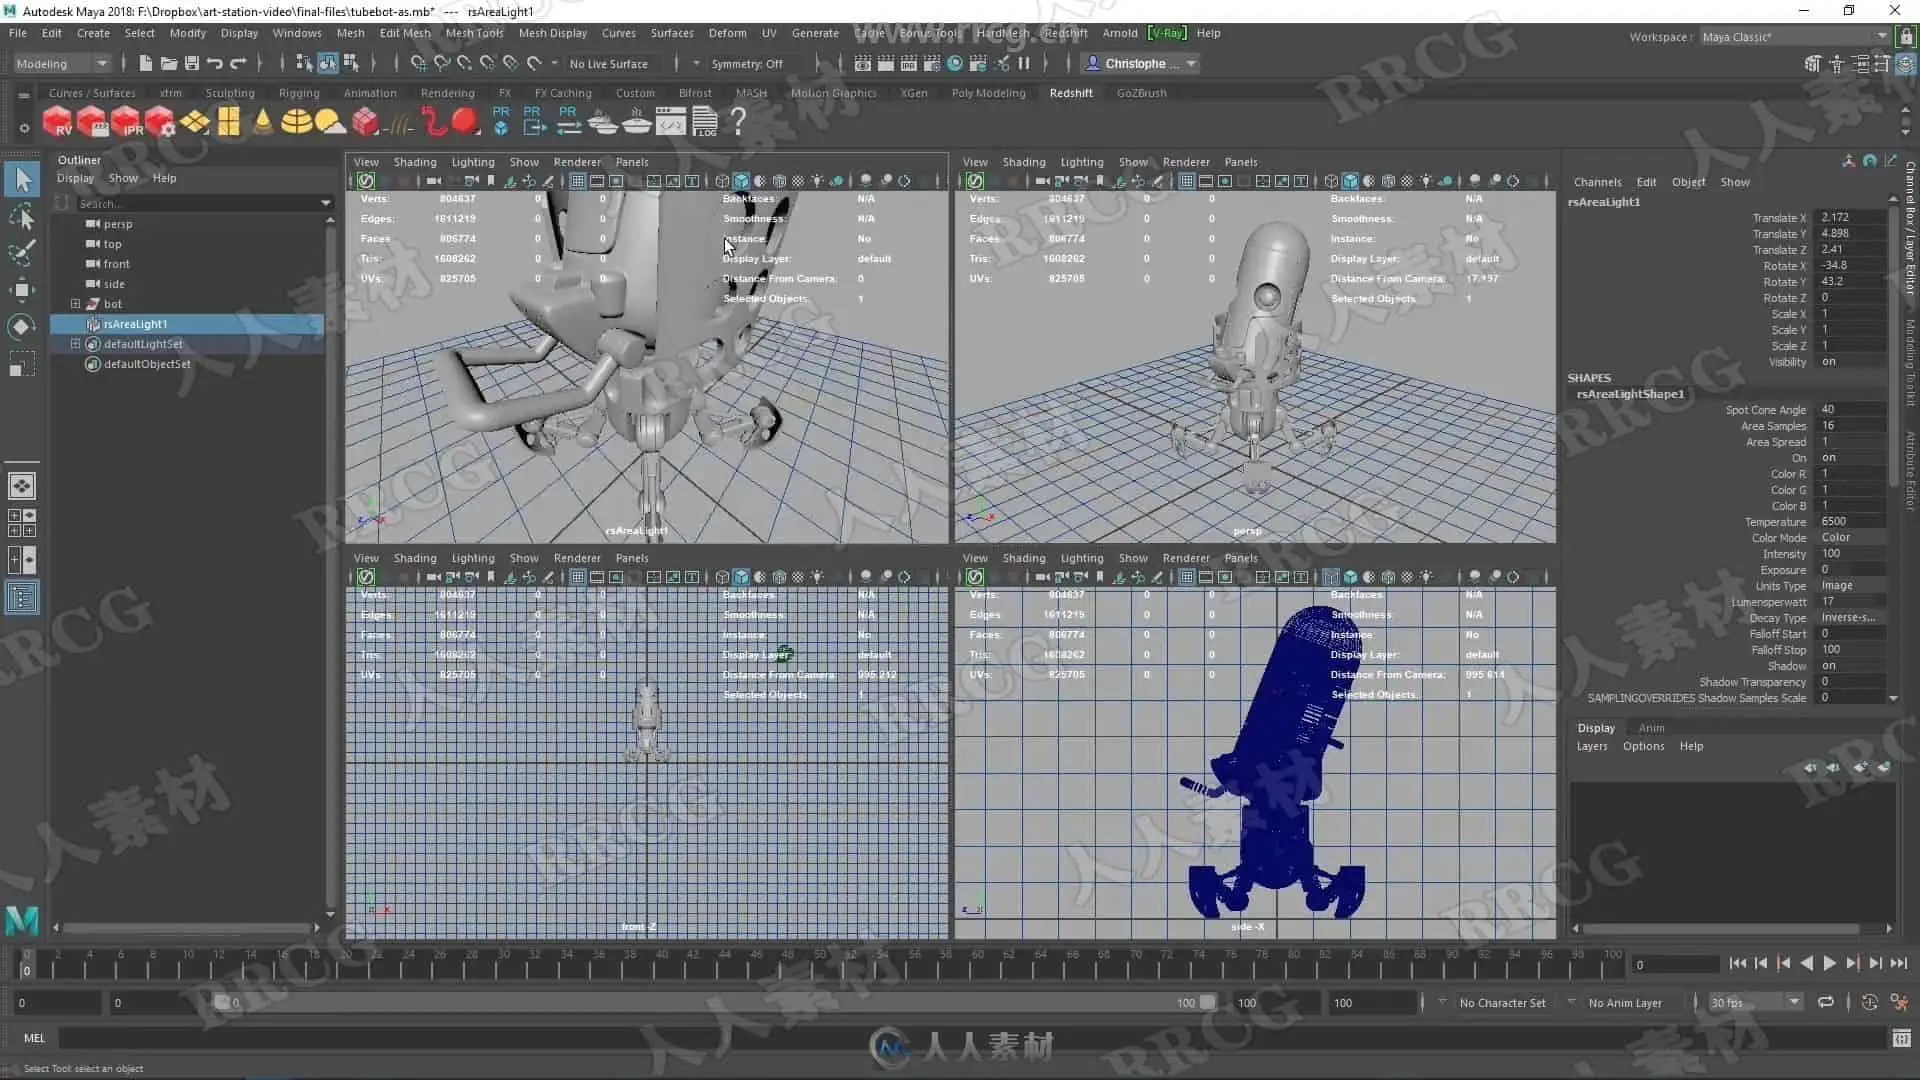Click the Redshift IPR render icon
Viewport: 1920px width, 1080px height.
tap(126, 122)
